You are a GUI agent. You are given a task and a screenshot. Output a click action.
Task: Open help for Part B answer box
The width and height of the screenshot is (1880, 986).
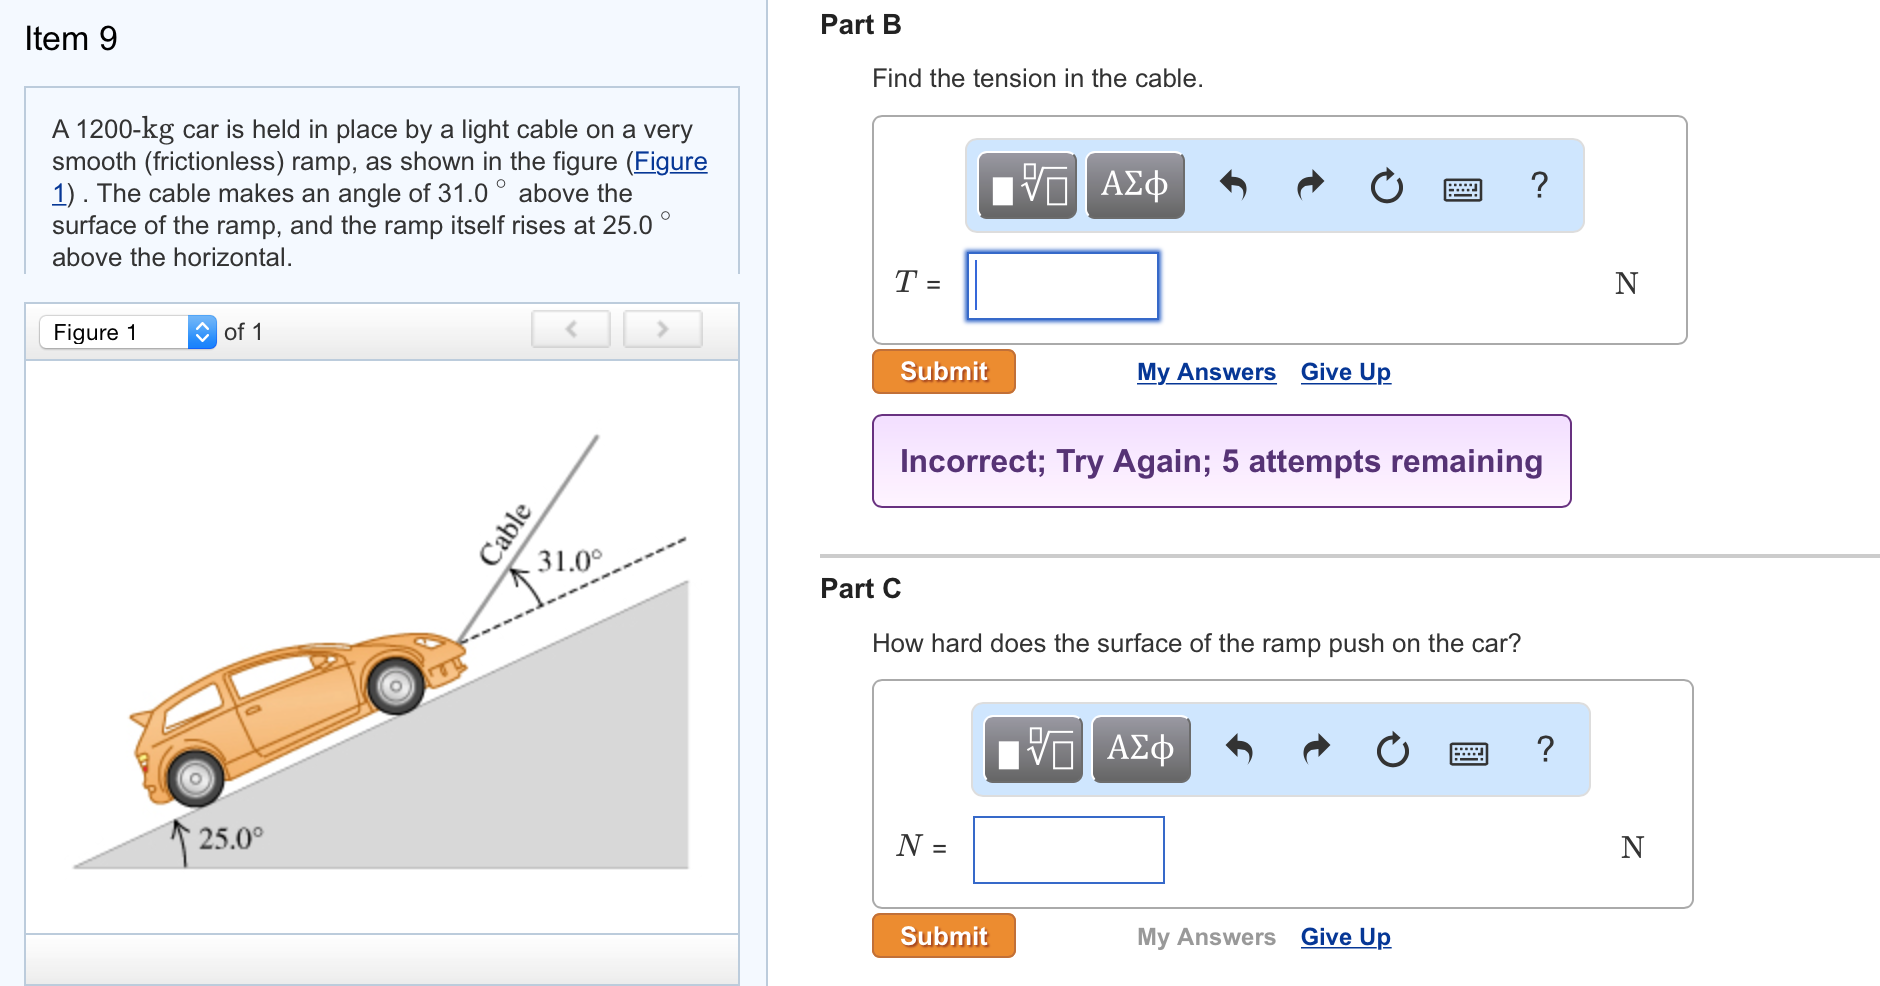[1540, 185]
